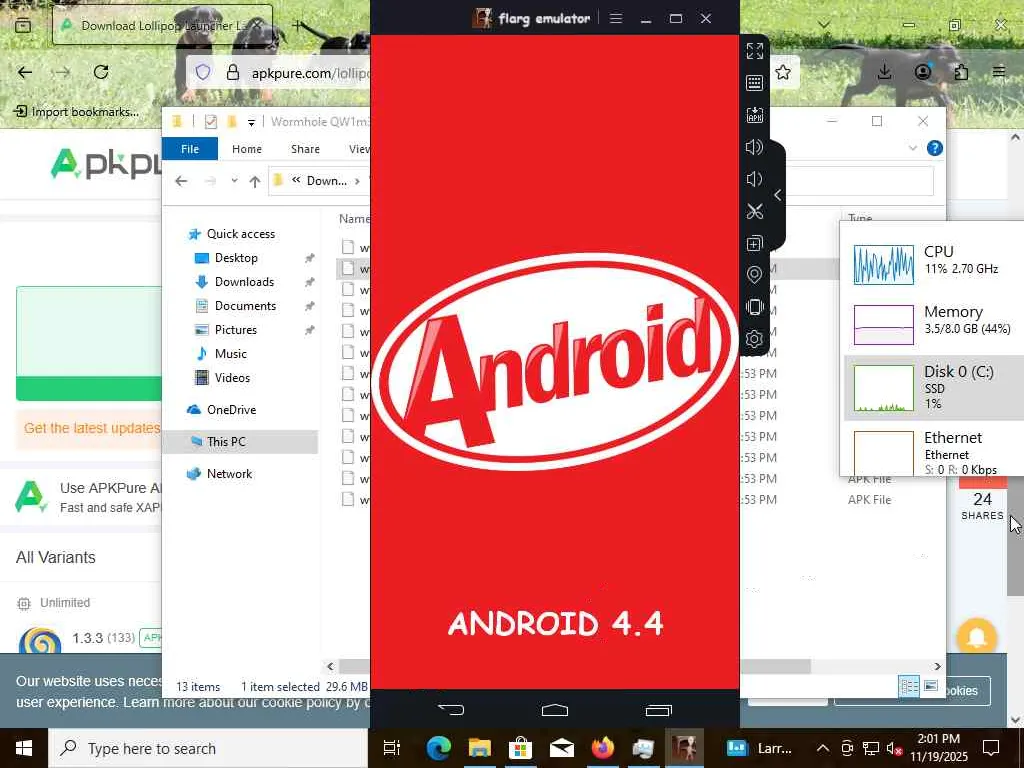Open the Firefox account icon

tap(923, 72)
